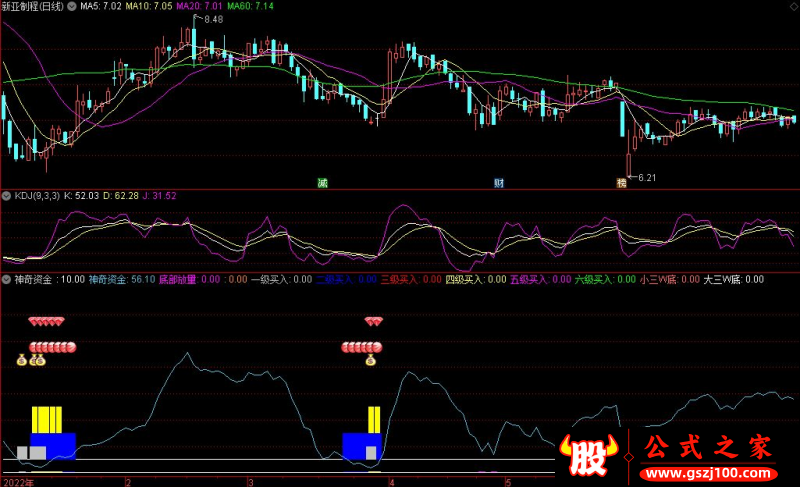Select the 一级买入: 0.00 label
This screenshot has height=487, width=800.
tap(281, 279)
